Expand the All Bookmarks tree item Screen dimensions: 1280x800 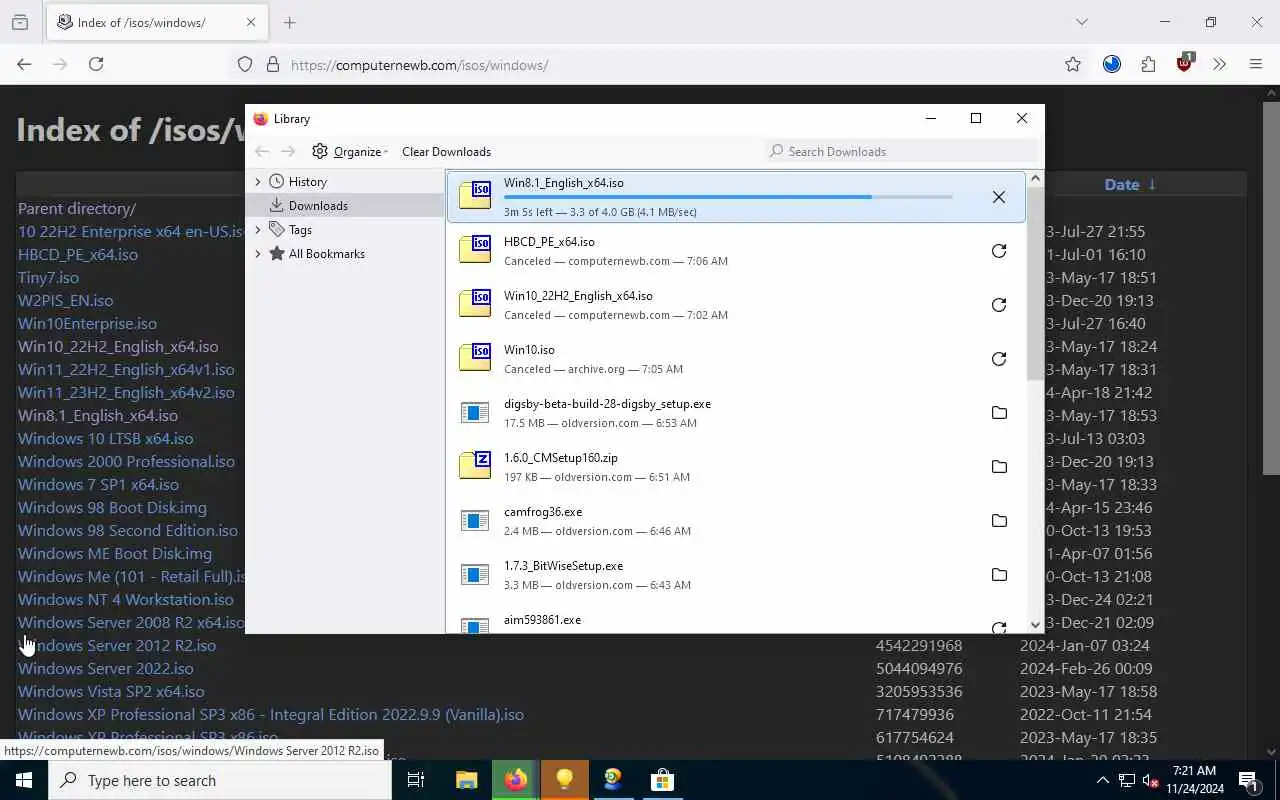258,254
